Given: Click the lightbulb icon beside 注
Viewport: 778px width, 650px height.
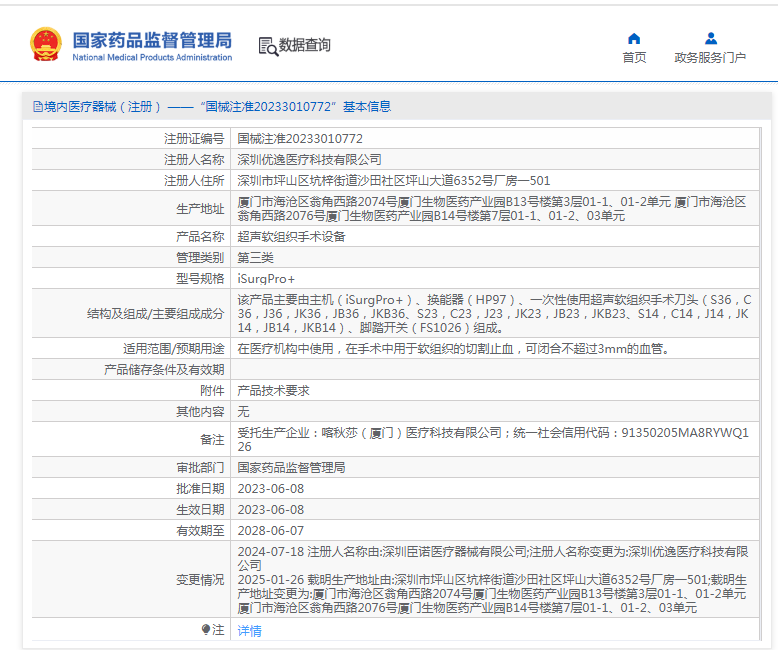Looking at the screenshot, I should coord(206,630).
